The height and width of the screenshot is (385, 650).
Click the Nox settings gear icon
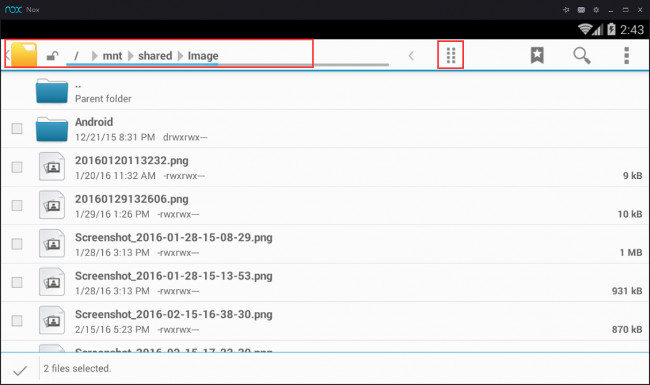(596, 10)
